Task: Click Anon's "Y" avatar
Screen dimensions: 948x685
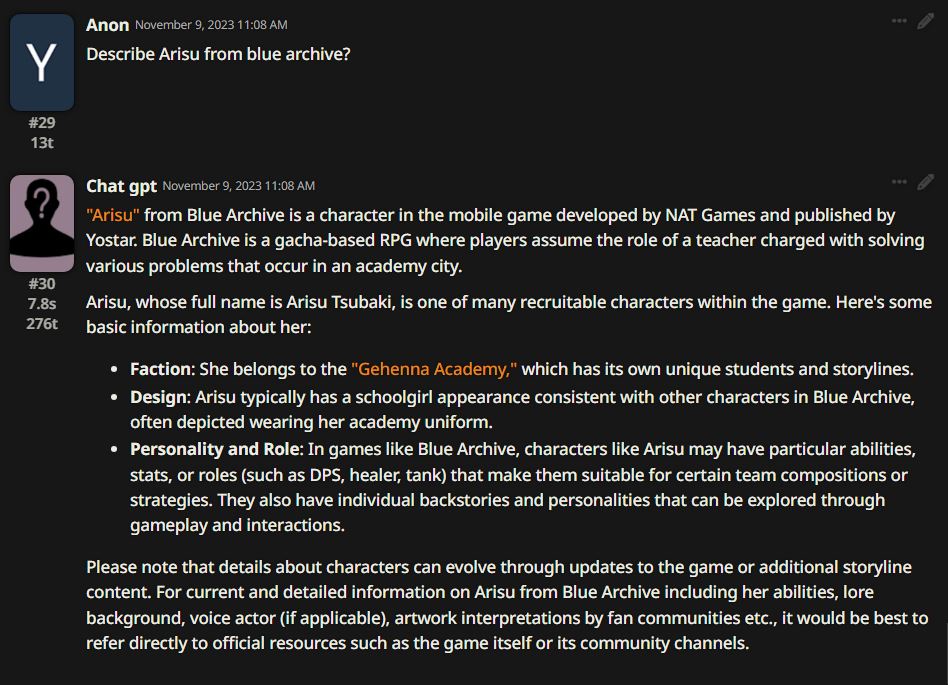Action: tap(42, 62)
